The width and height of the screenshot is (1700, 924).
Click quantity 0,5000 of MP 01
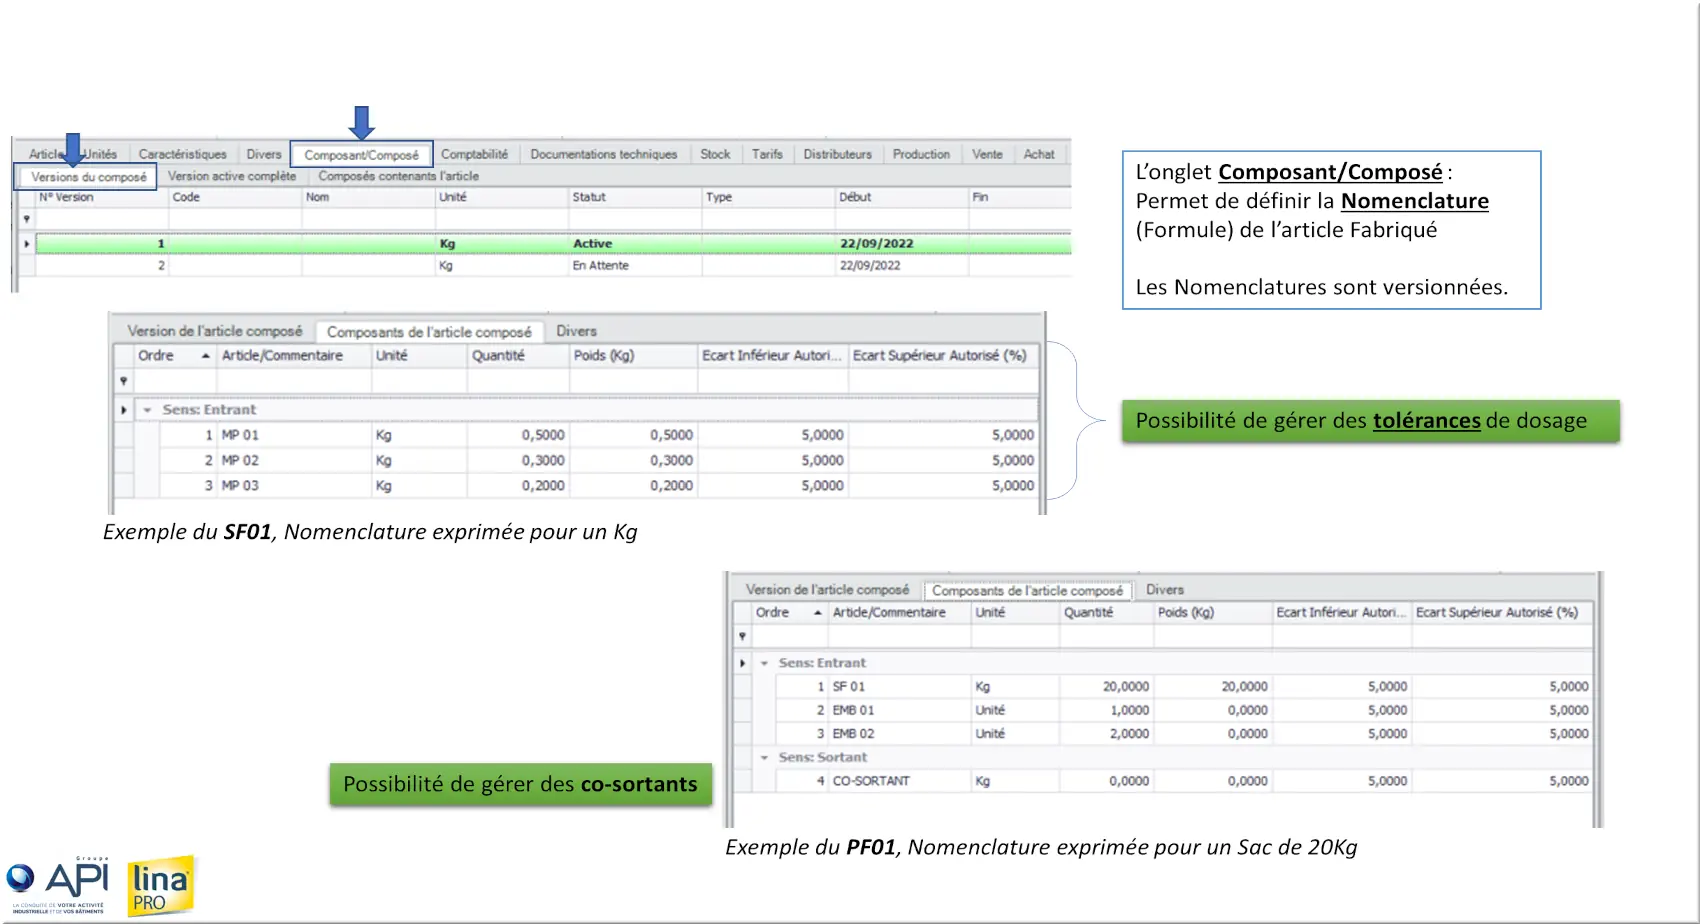(x=542, y=435)
